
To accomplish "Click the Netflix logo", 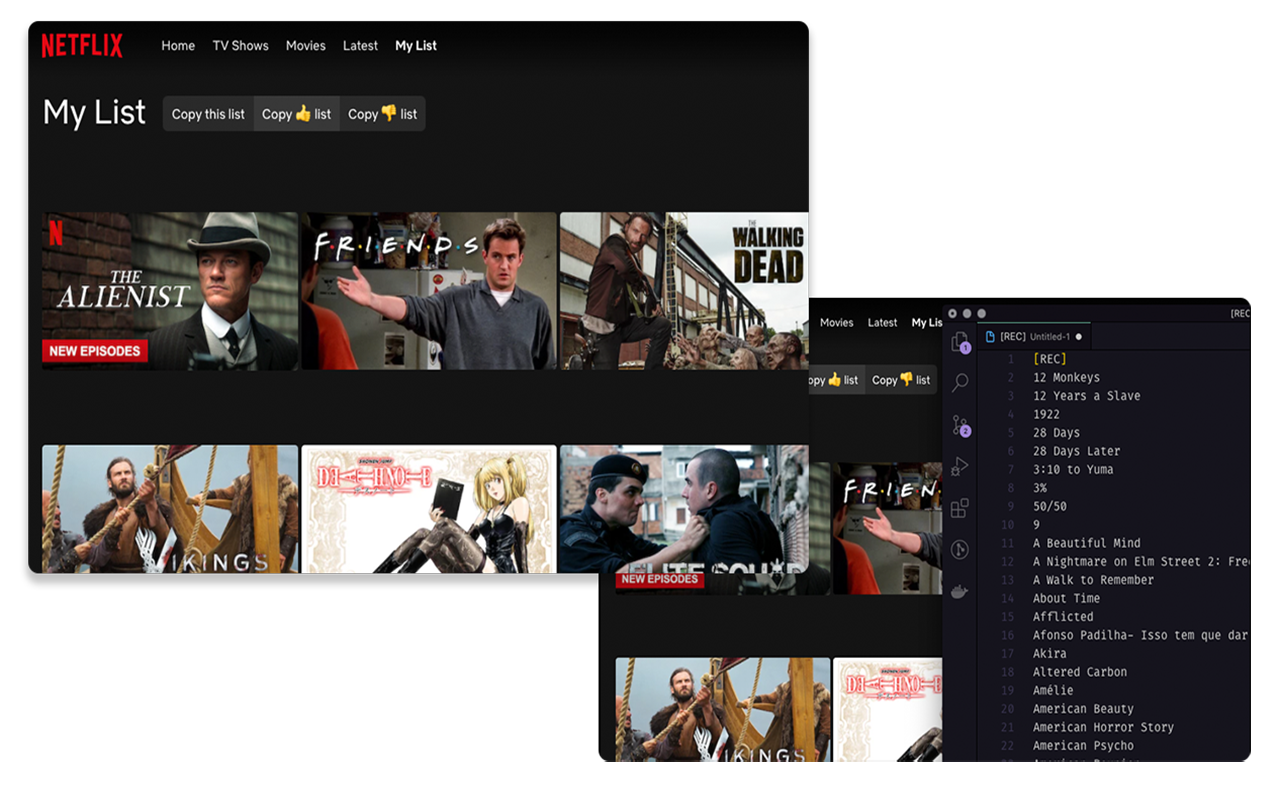I will click(82, 46).
